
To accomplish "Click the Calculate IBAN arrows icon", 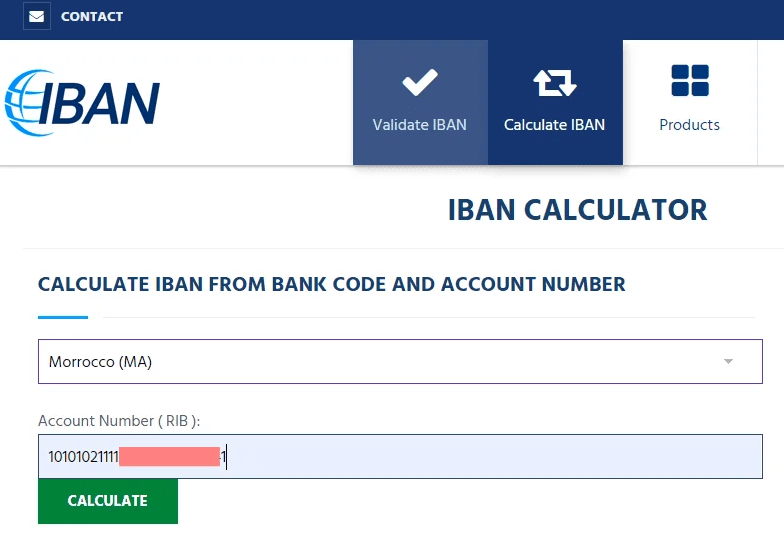I will pyautogui.click(x=554, y=82).
